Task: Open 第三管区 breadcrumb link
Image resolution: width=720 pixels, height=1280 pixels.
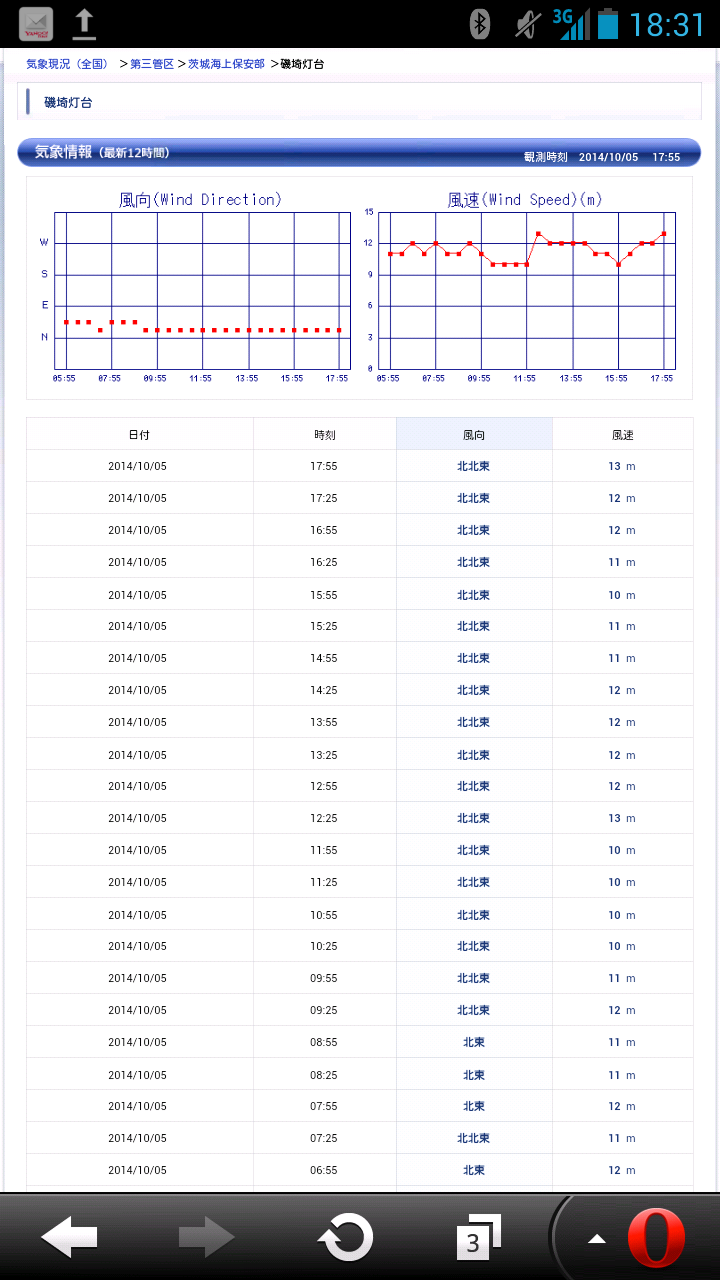Action: pyautogui.click(x=152, y=64)
